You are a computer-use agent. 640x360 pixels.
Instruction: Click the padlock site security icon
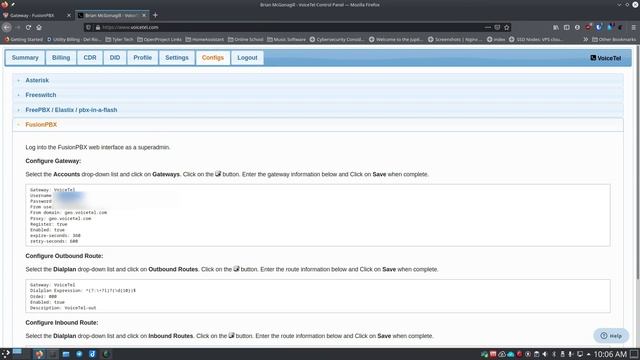pyautogui.click(x=98, y=27)
